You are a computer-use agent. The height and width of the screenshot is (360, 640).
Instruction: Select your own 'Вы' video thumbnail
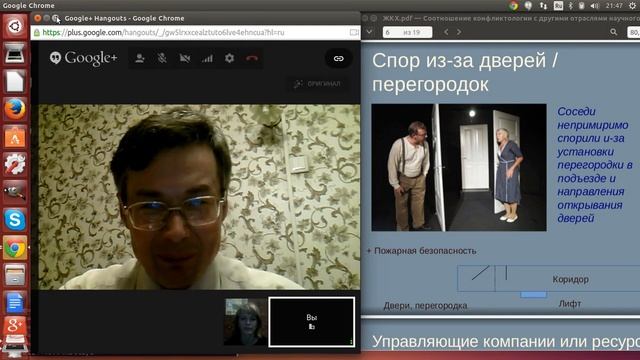[311, 322]
